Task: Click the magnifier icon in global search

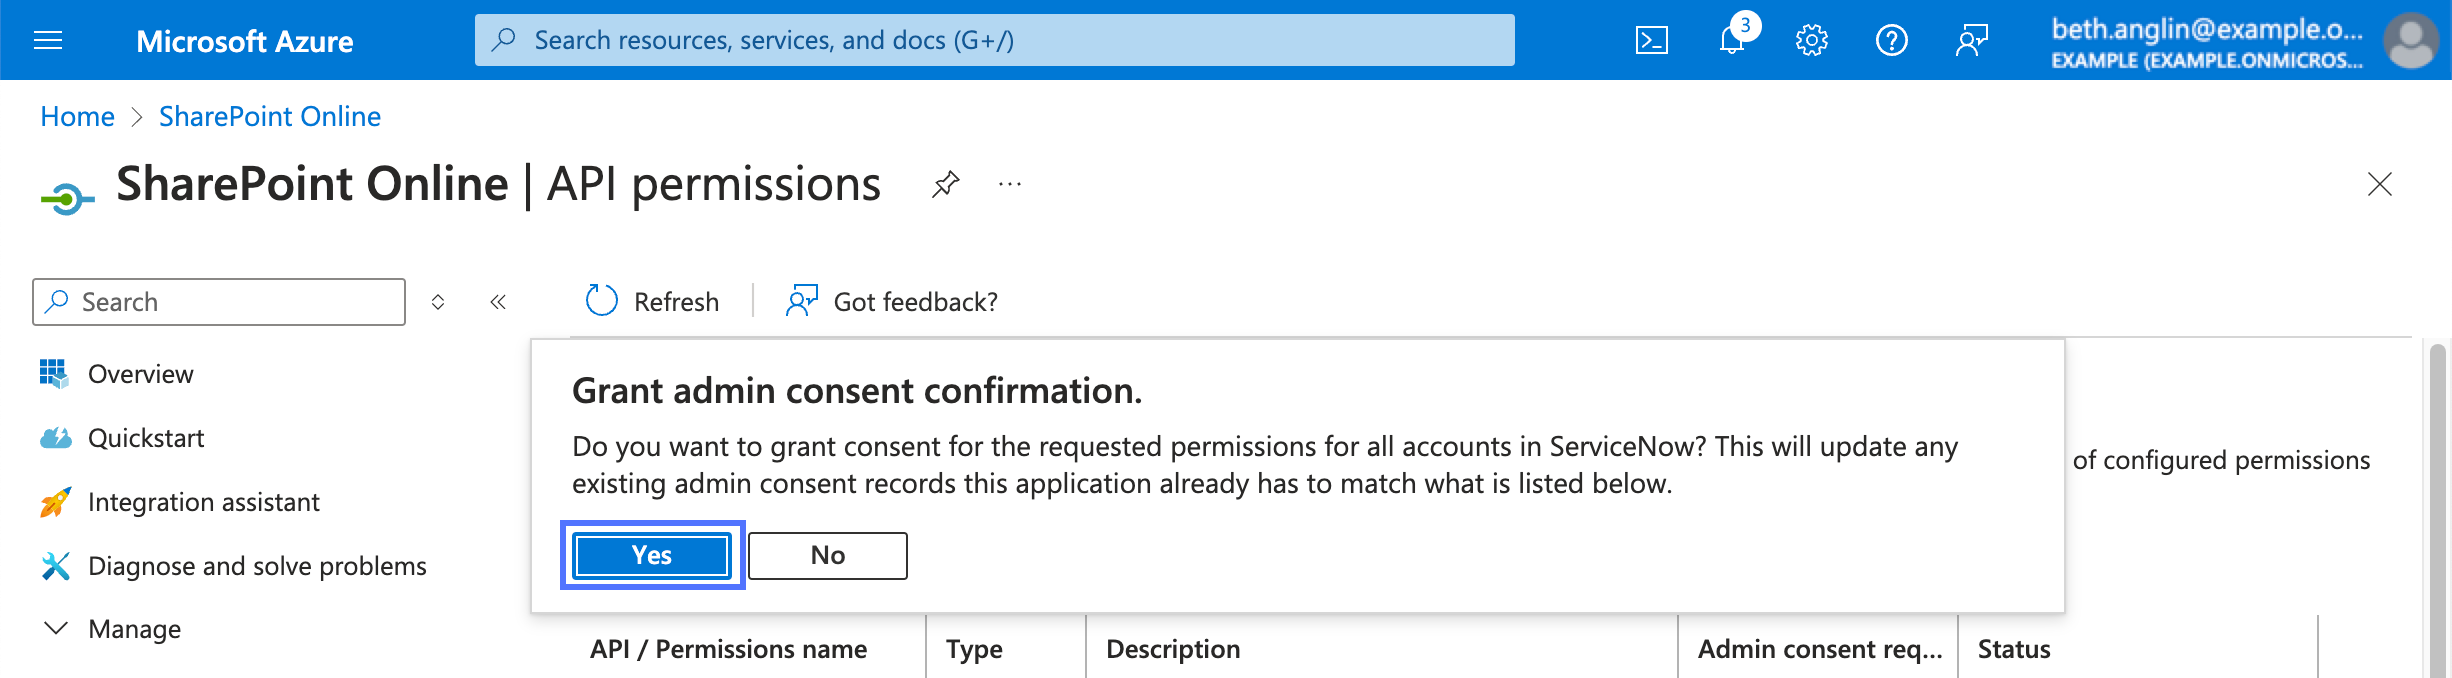Action: [504, 40]
